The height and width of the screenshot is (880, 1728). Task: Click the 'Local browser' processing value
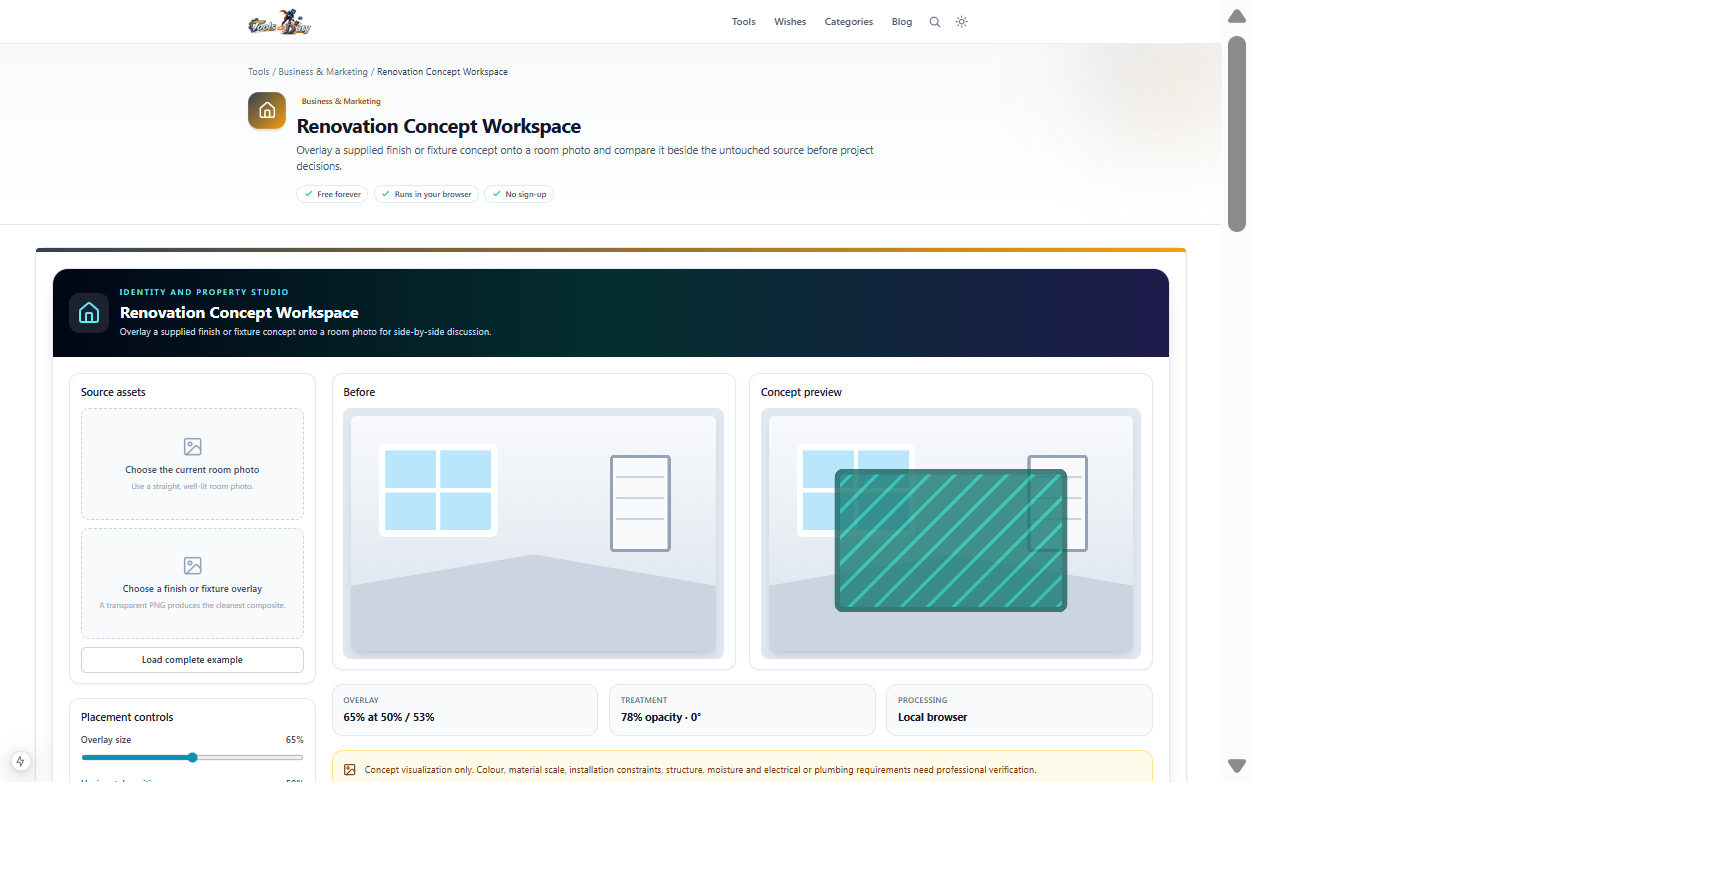point(933,717)
